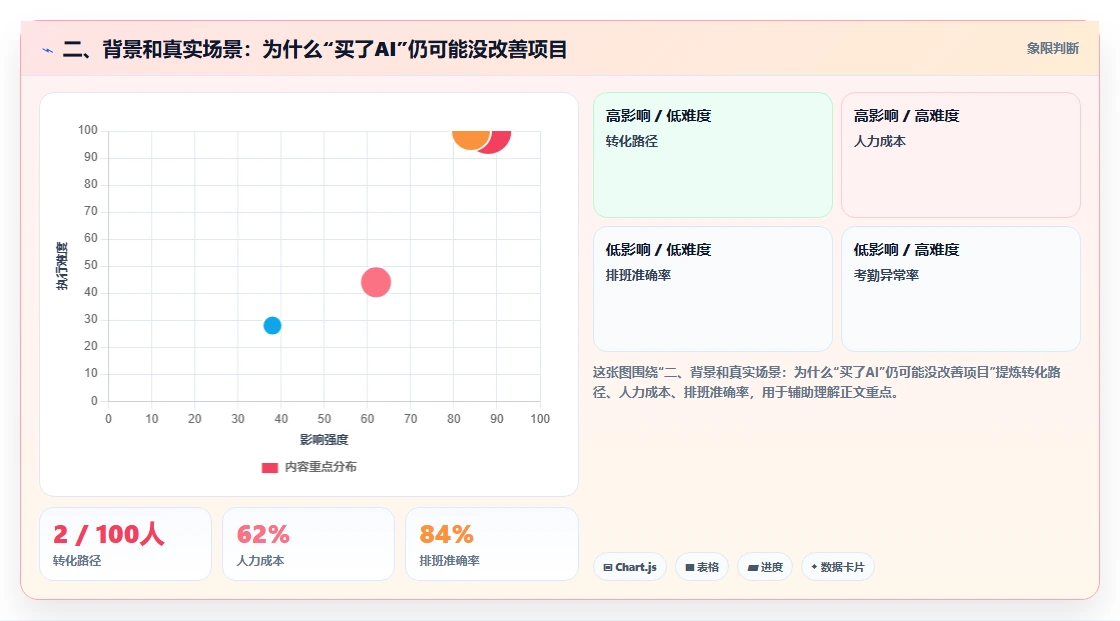Click 转化路径 inside the green quadrant card

click(x=631, y=141)
